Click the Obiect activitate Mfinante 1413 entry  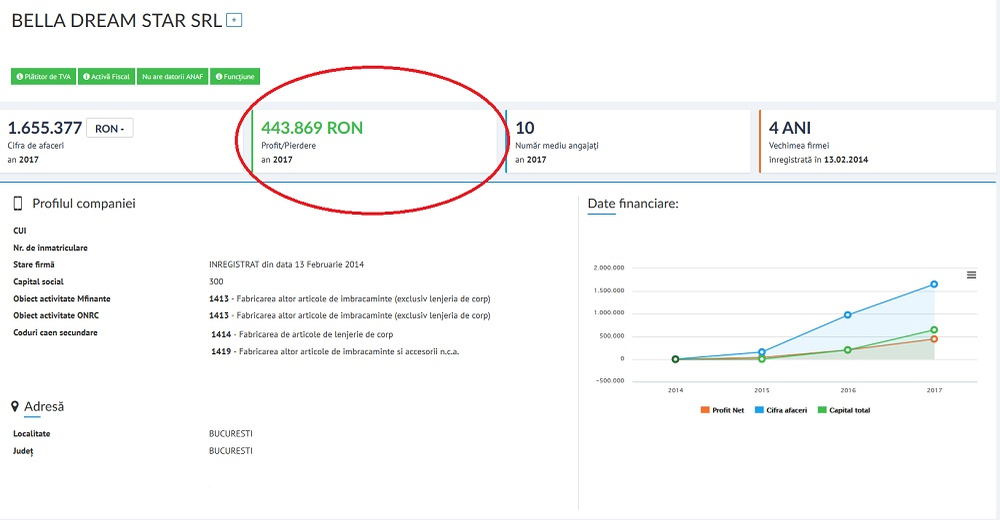[349, 299]
